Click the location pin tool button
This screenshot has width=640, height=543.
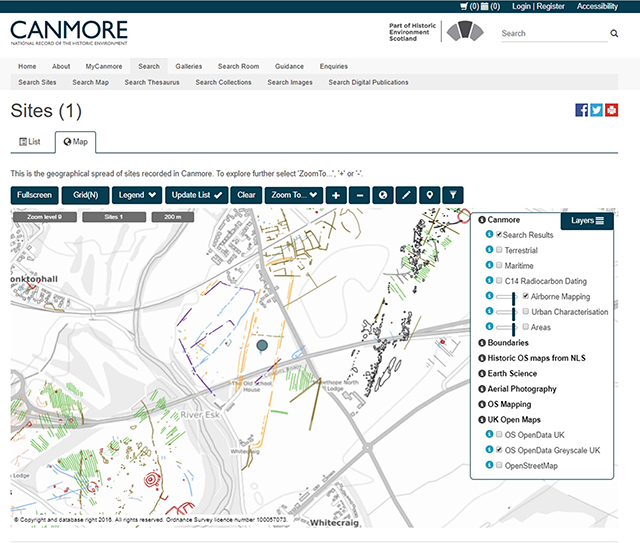[x=430, y=194]
